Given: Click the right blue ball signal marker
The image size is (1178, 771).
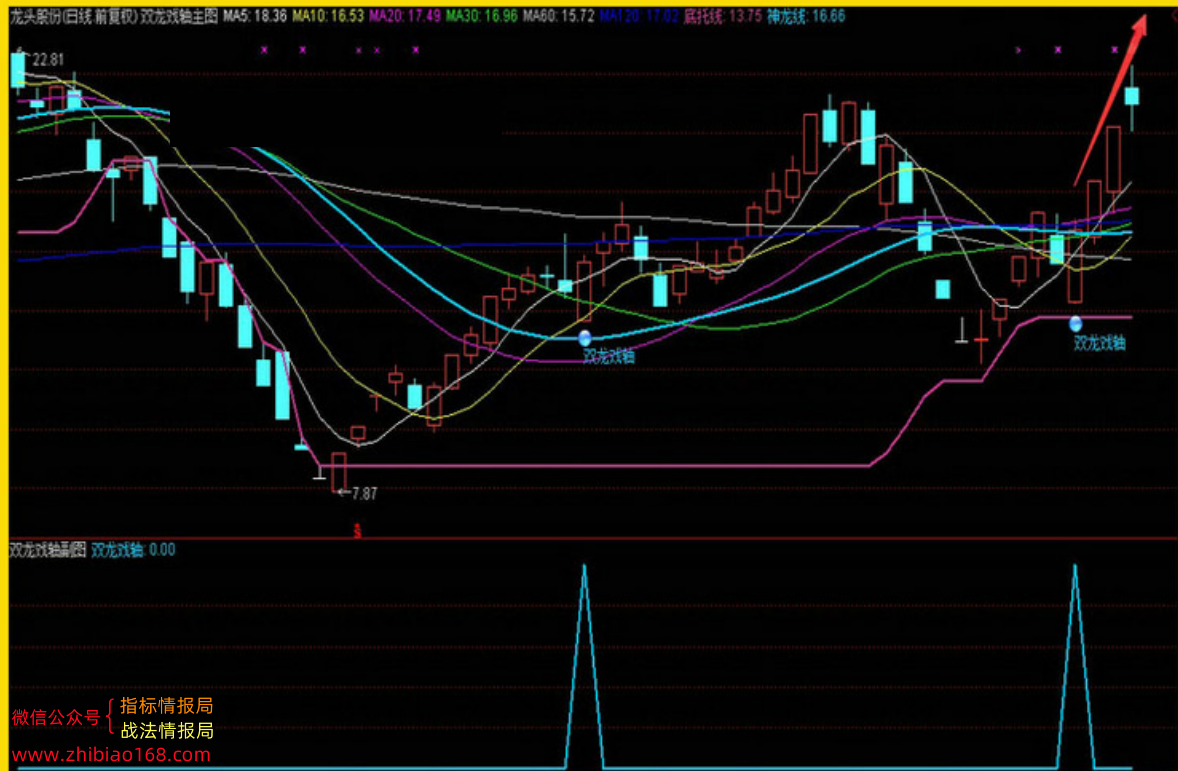Looking at the screenshot, I should tap(1075, 324).
